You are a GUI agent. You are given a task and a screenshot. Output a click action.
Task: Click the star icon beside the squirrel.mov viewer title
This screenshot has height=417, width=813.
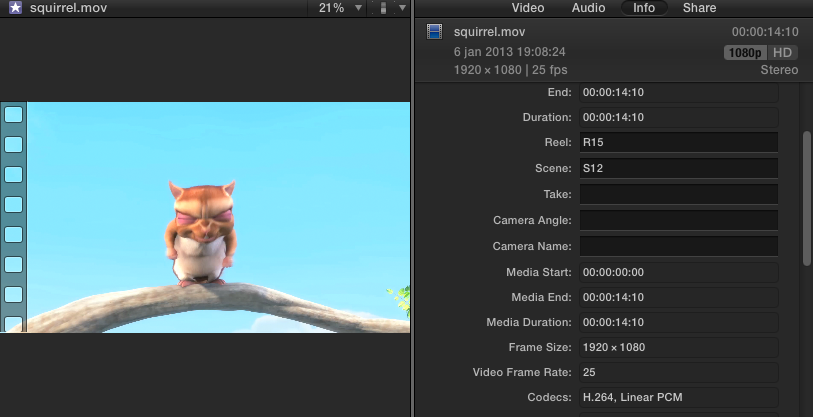(16, 8)
